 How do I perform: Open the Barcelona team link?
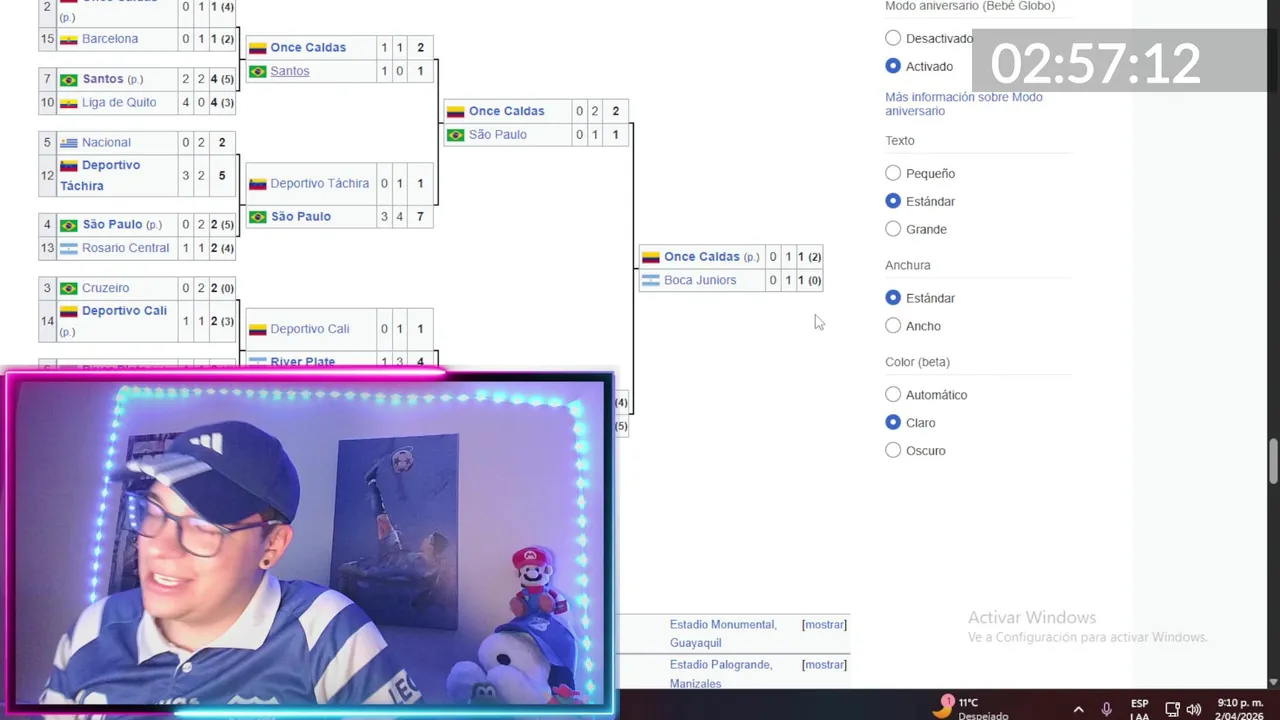pyautogui.click(x=110, y=39)
